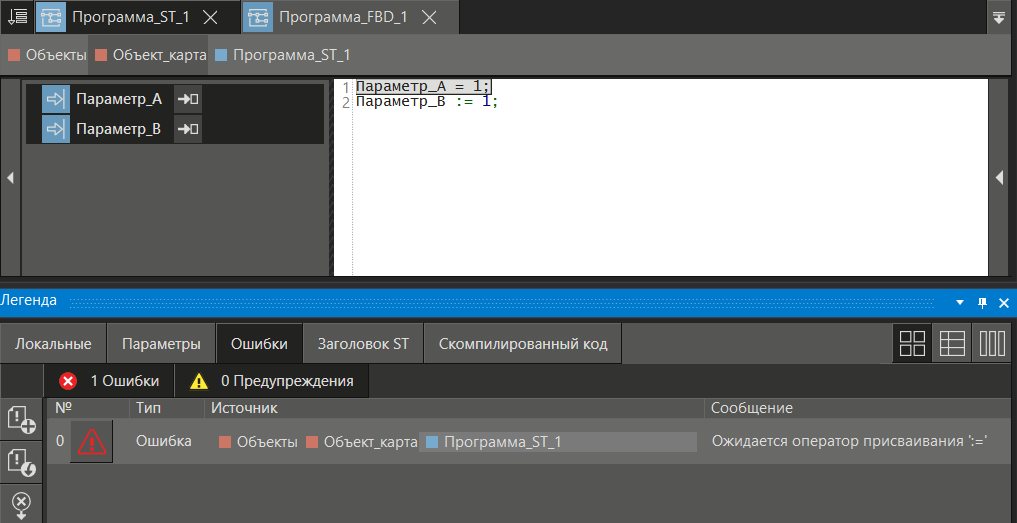Open the tab list dropdown at top right

pos(998,17)
